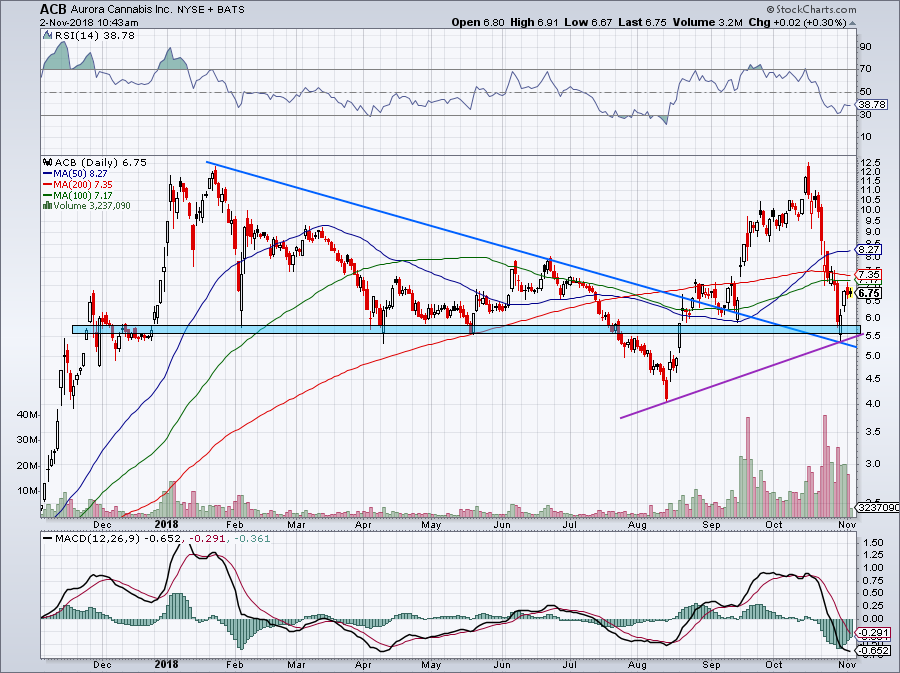Click the Last 6.75 value in header
The image size is (900, 673).
(x=642, y=22)
